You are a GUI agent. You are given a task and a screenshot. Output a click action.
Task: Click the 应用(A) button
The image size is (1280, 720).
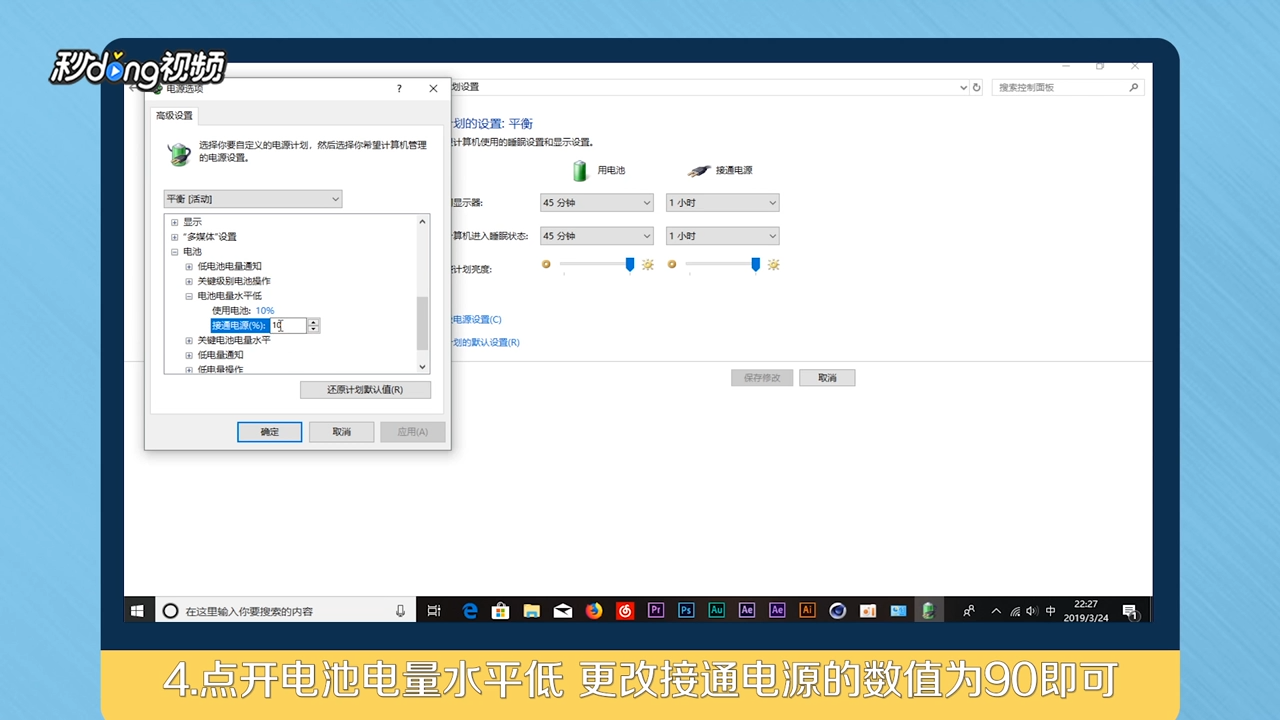[x=413, y=432]
